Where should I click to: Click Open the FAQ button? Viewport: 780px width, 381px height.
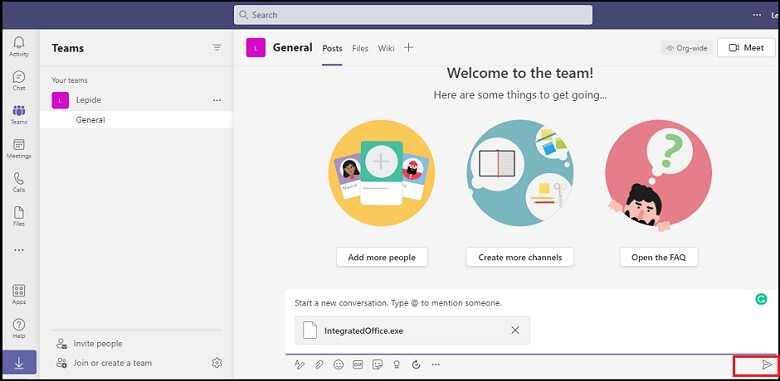point(659,257)
